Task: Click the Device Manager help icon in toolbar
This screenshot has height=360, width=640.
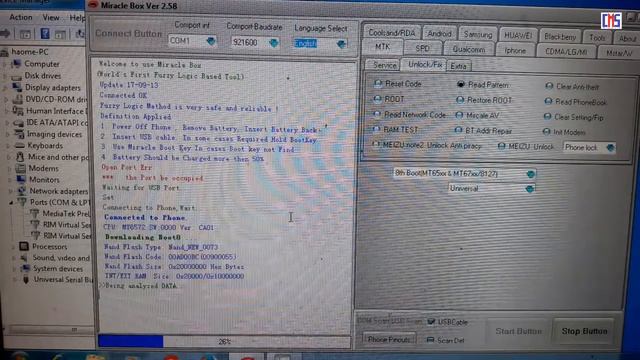Action: click(45, 34)
